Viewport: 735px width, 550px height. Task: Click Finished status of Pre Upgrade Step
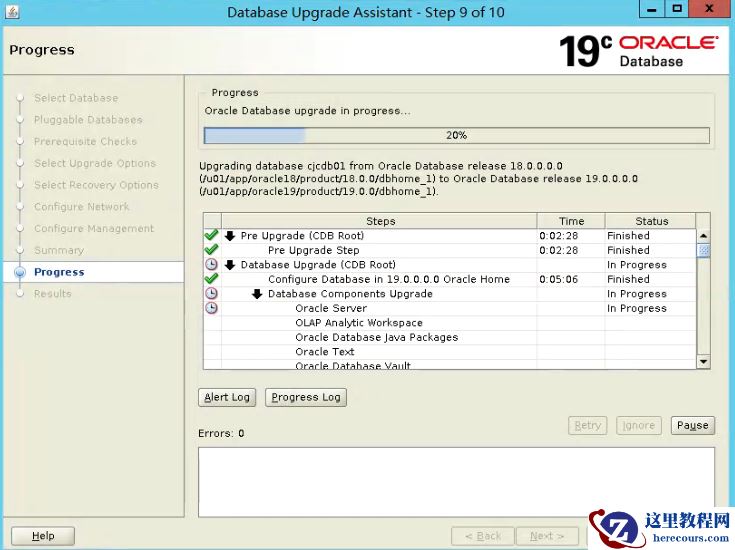628,250
